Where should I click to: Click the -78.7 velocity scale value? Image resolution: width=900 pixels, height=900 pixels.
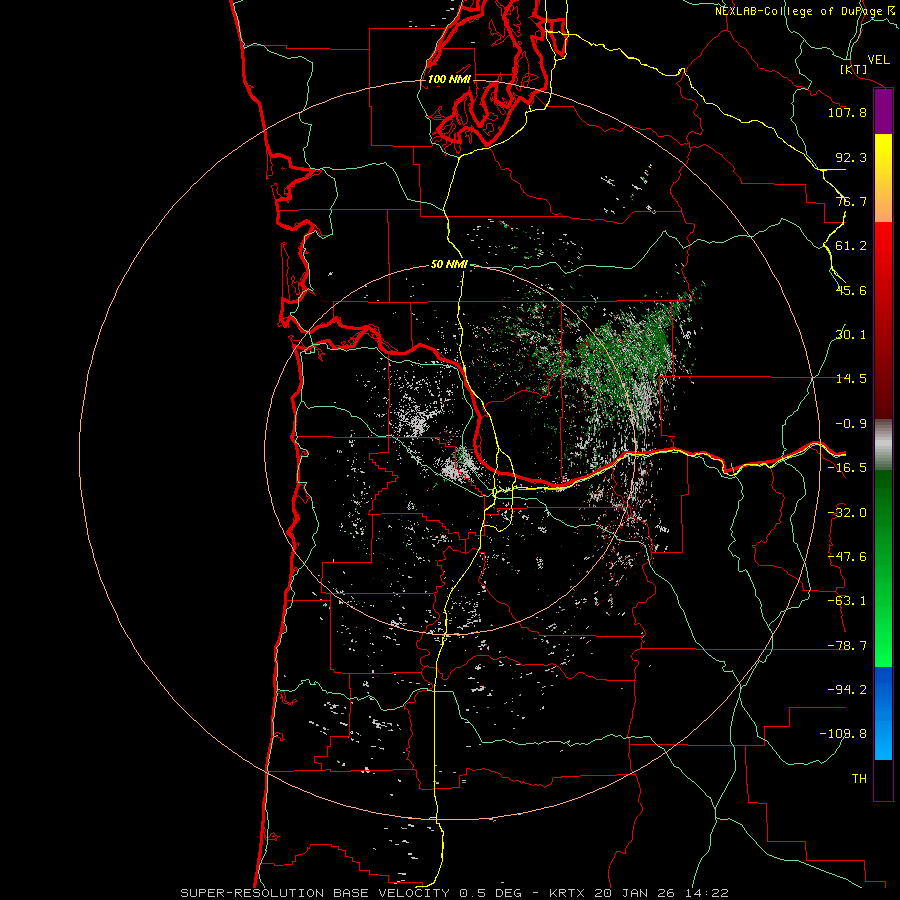coord(847,646)
